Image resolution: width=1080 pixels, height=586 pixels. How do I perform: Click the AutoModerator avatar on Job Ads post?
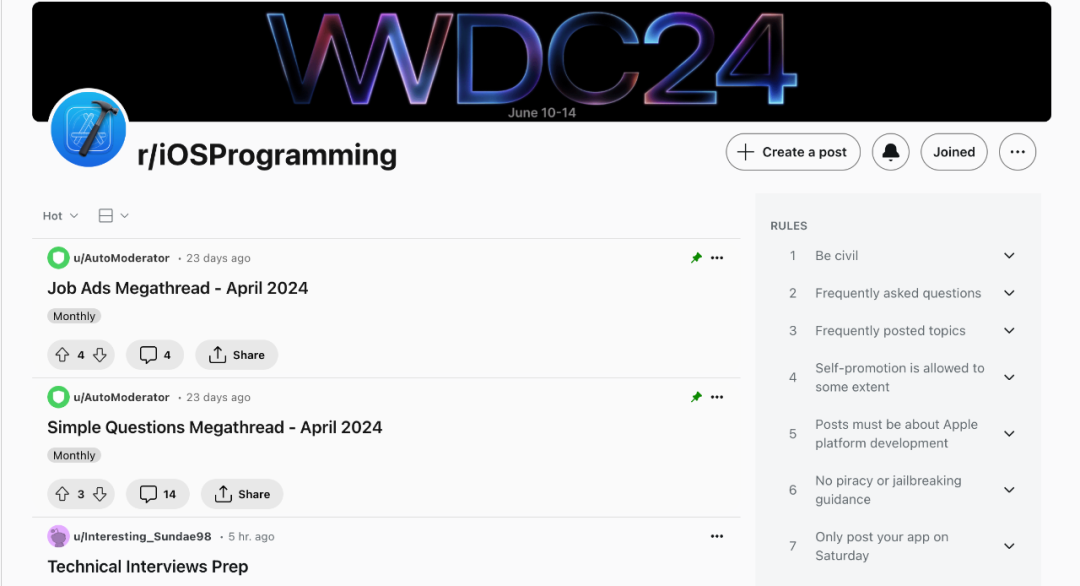pyautogui.click(x=59, y=258)
